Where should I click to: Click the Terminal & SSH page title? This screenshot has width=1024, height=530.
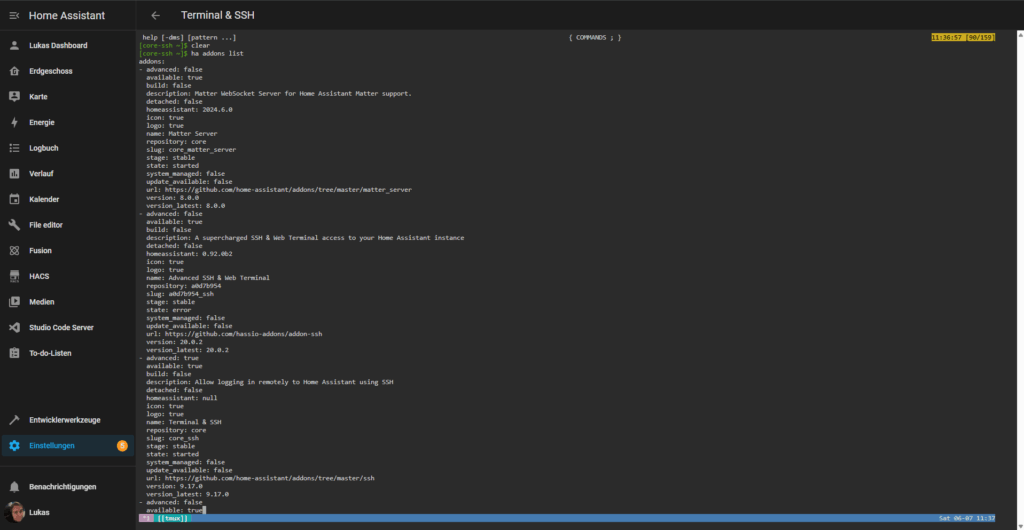click(217, 15)
